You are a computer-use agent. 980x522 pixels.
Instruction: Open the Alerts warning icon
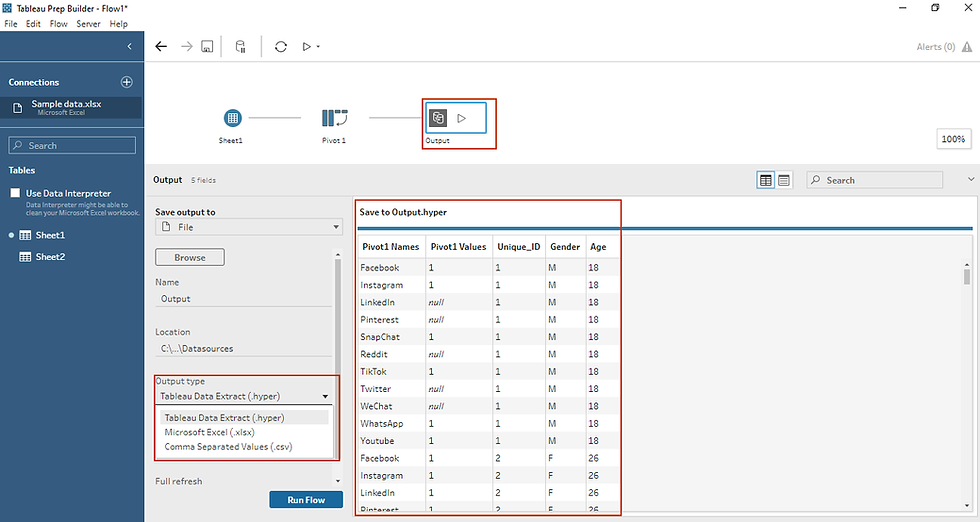coord(967,47)
